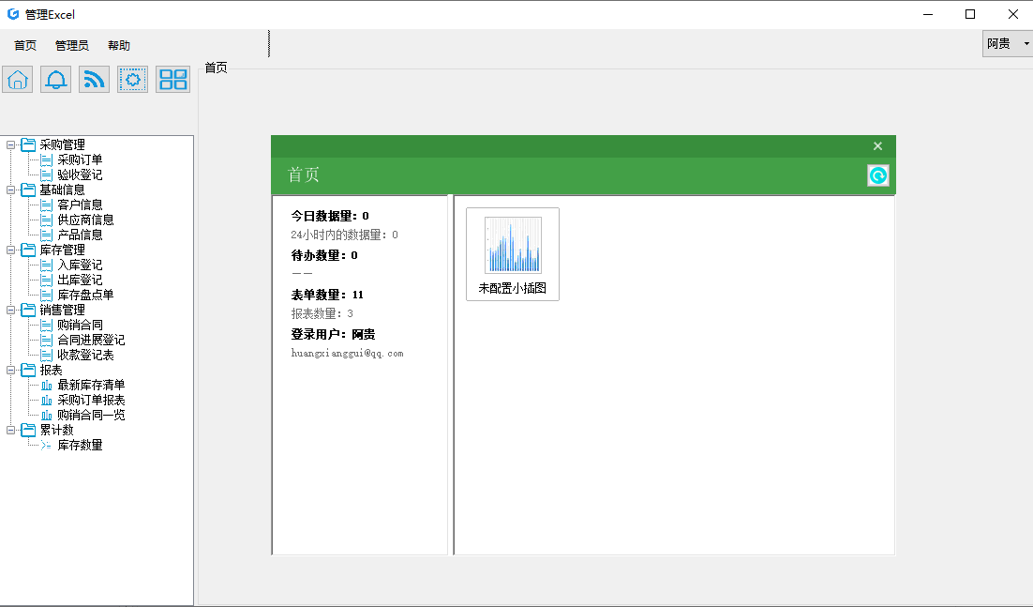Click the Home icon in the toolbar
The image size is (1033, 607).
click(x=18, y=80)
